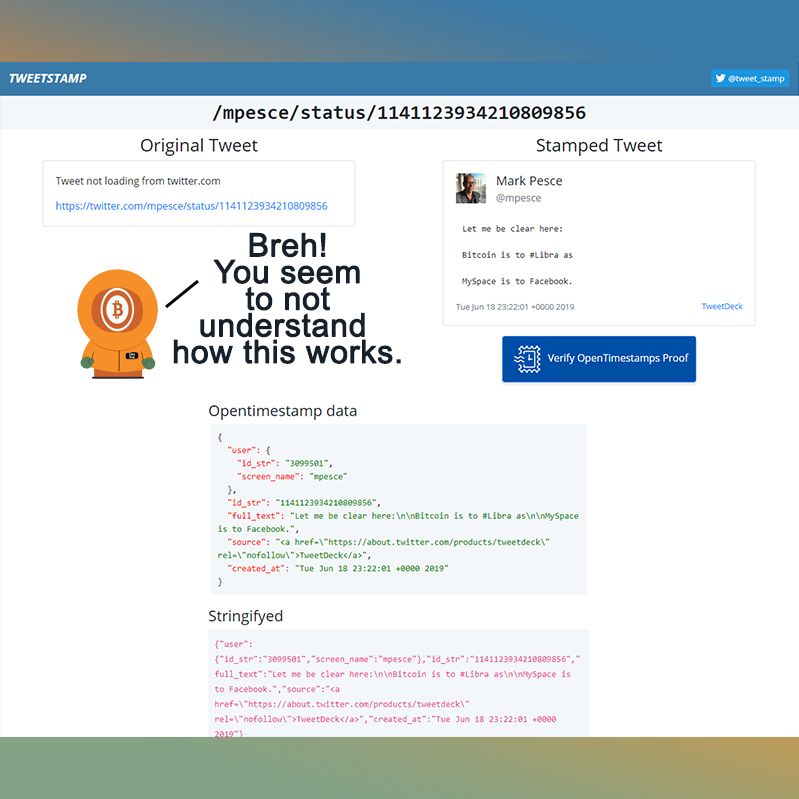Click the 'Stringifyed' heading
Viewport: 799px width, 799px height.
point(246,616)
